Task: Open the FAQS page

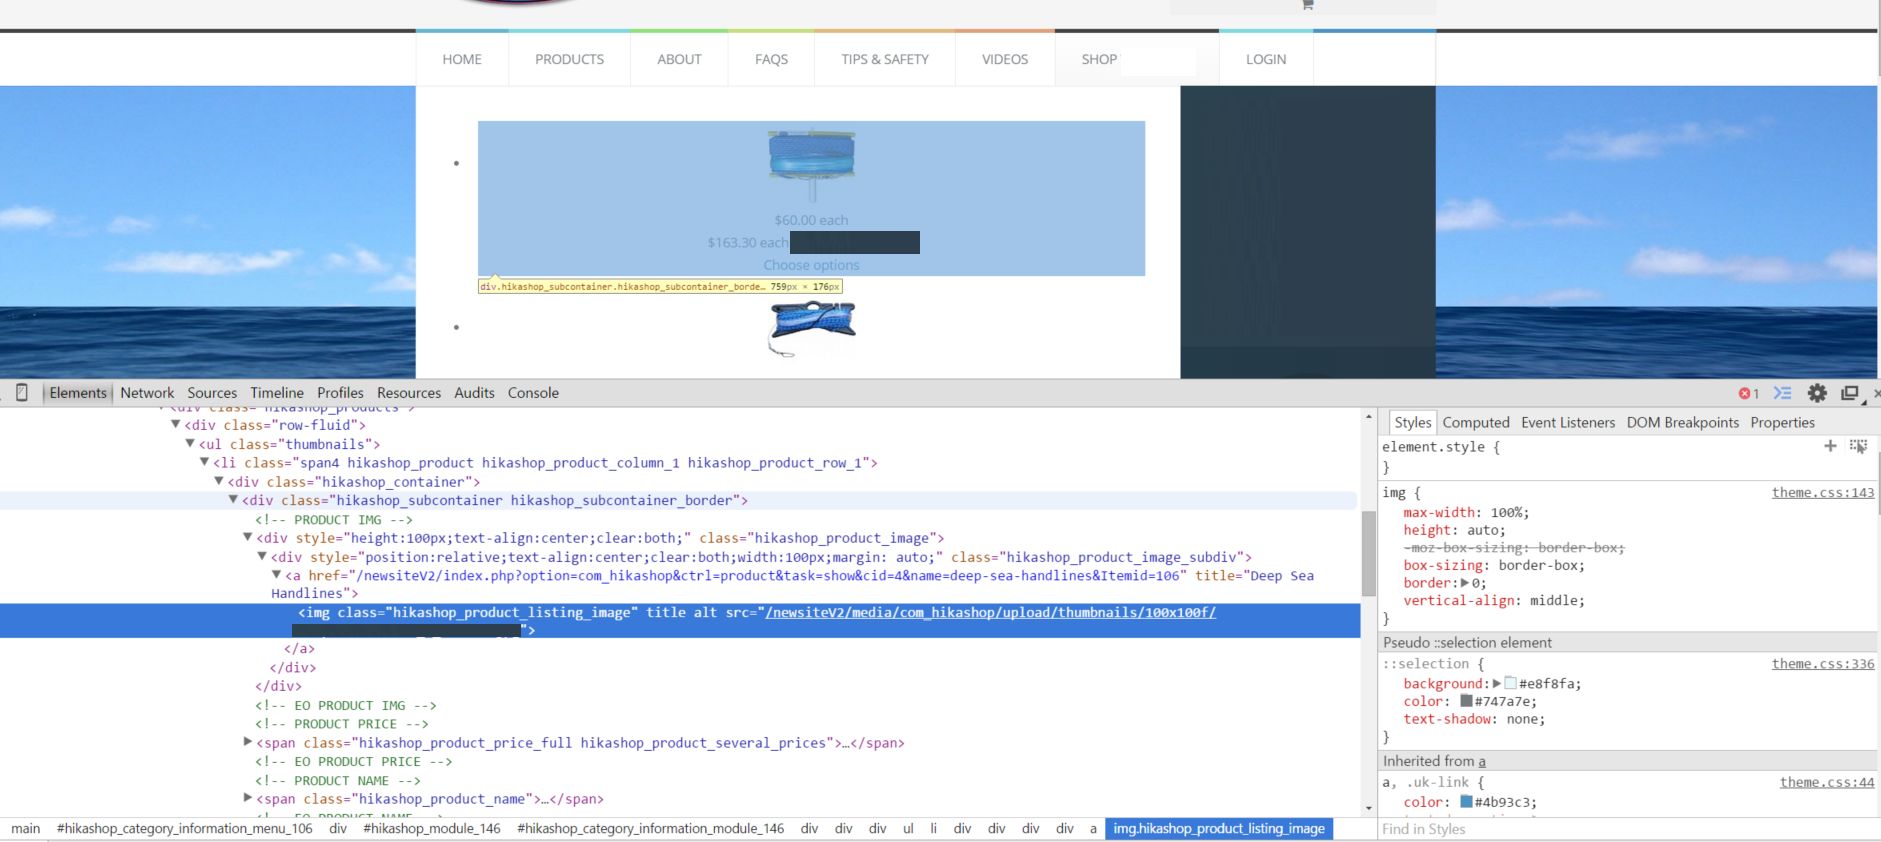Action: click(771, 59)
